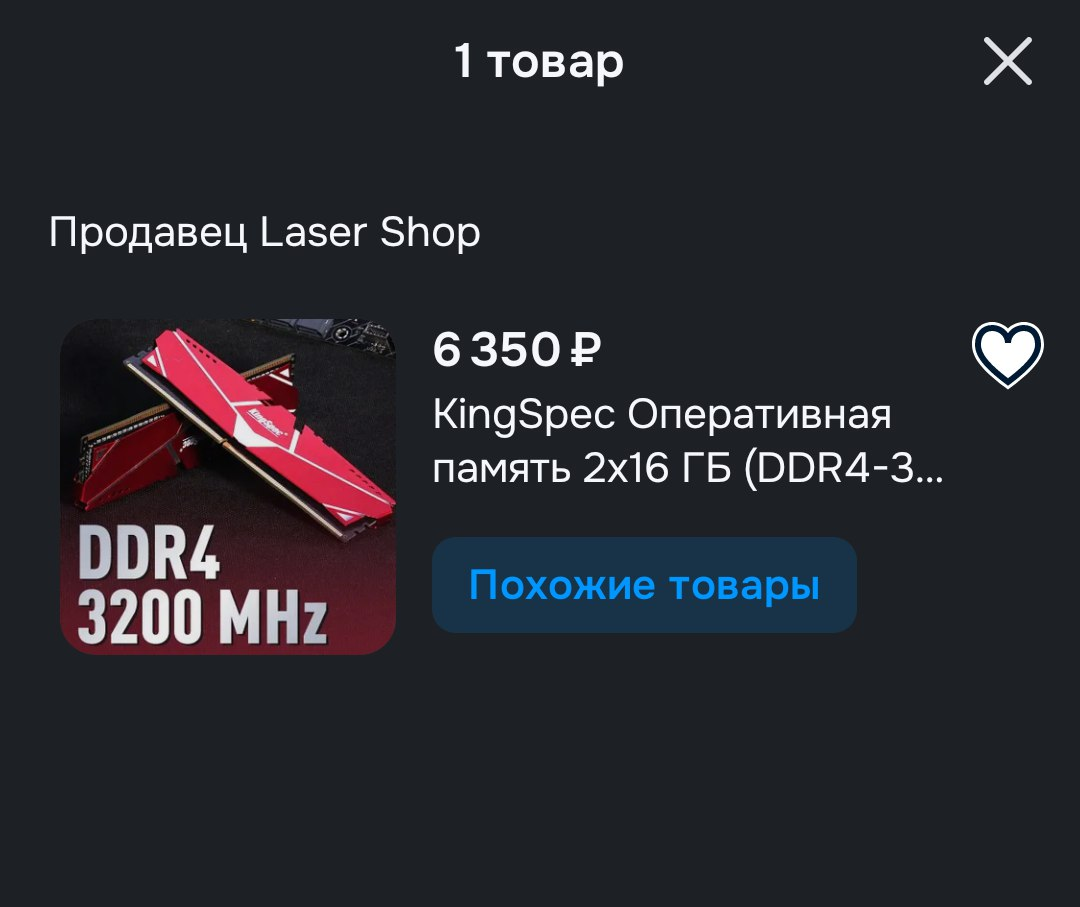Dismiss the product sheet using X icon

coord(1007,61)
